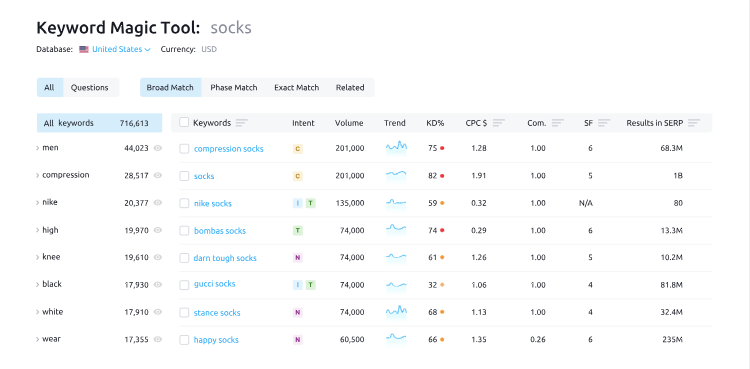This screenshot has height=369, width=750.
Task: Expand the compression keyword group
Action: coord(38,175)
